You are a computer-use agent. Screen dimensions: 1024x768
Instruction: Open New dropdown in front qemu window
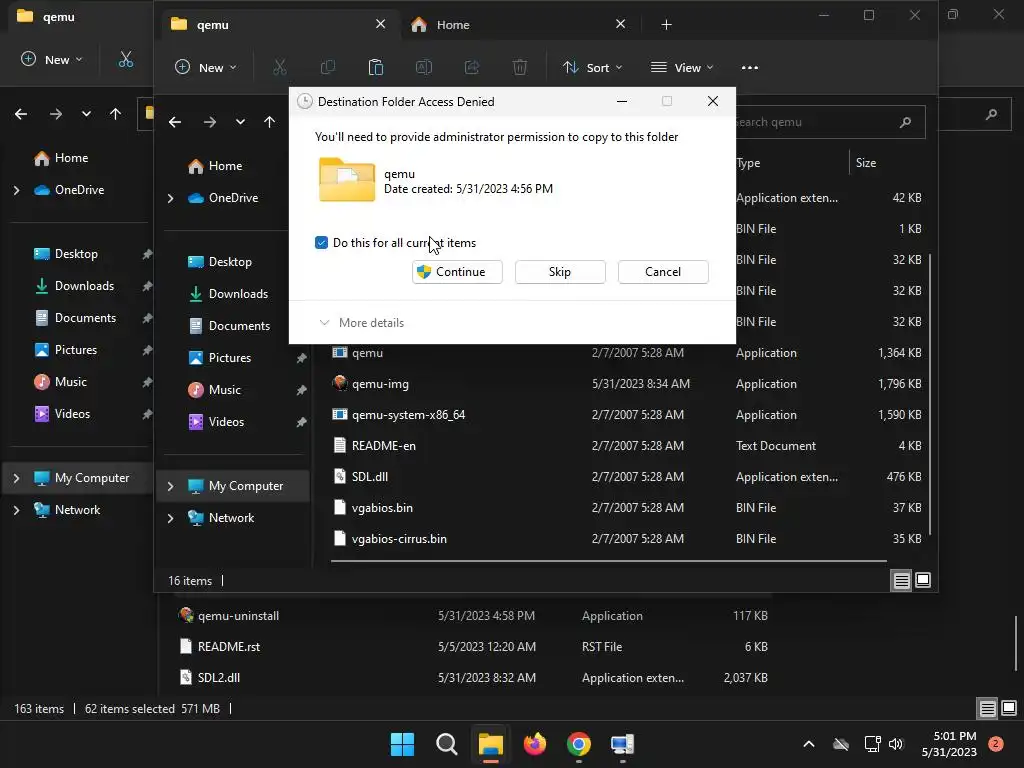coord(206,67)
